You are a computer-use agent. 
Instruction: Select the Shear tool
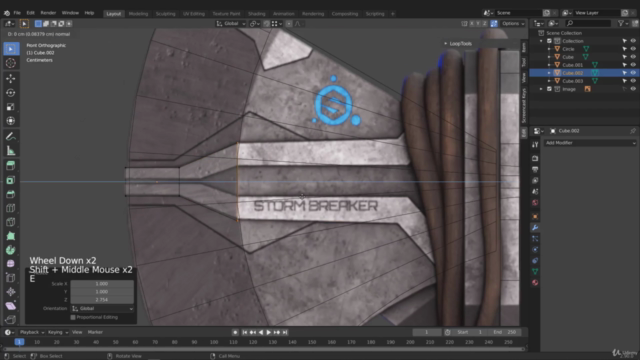(x=11, y=305)
